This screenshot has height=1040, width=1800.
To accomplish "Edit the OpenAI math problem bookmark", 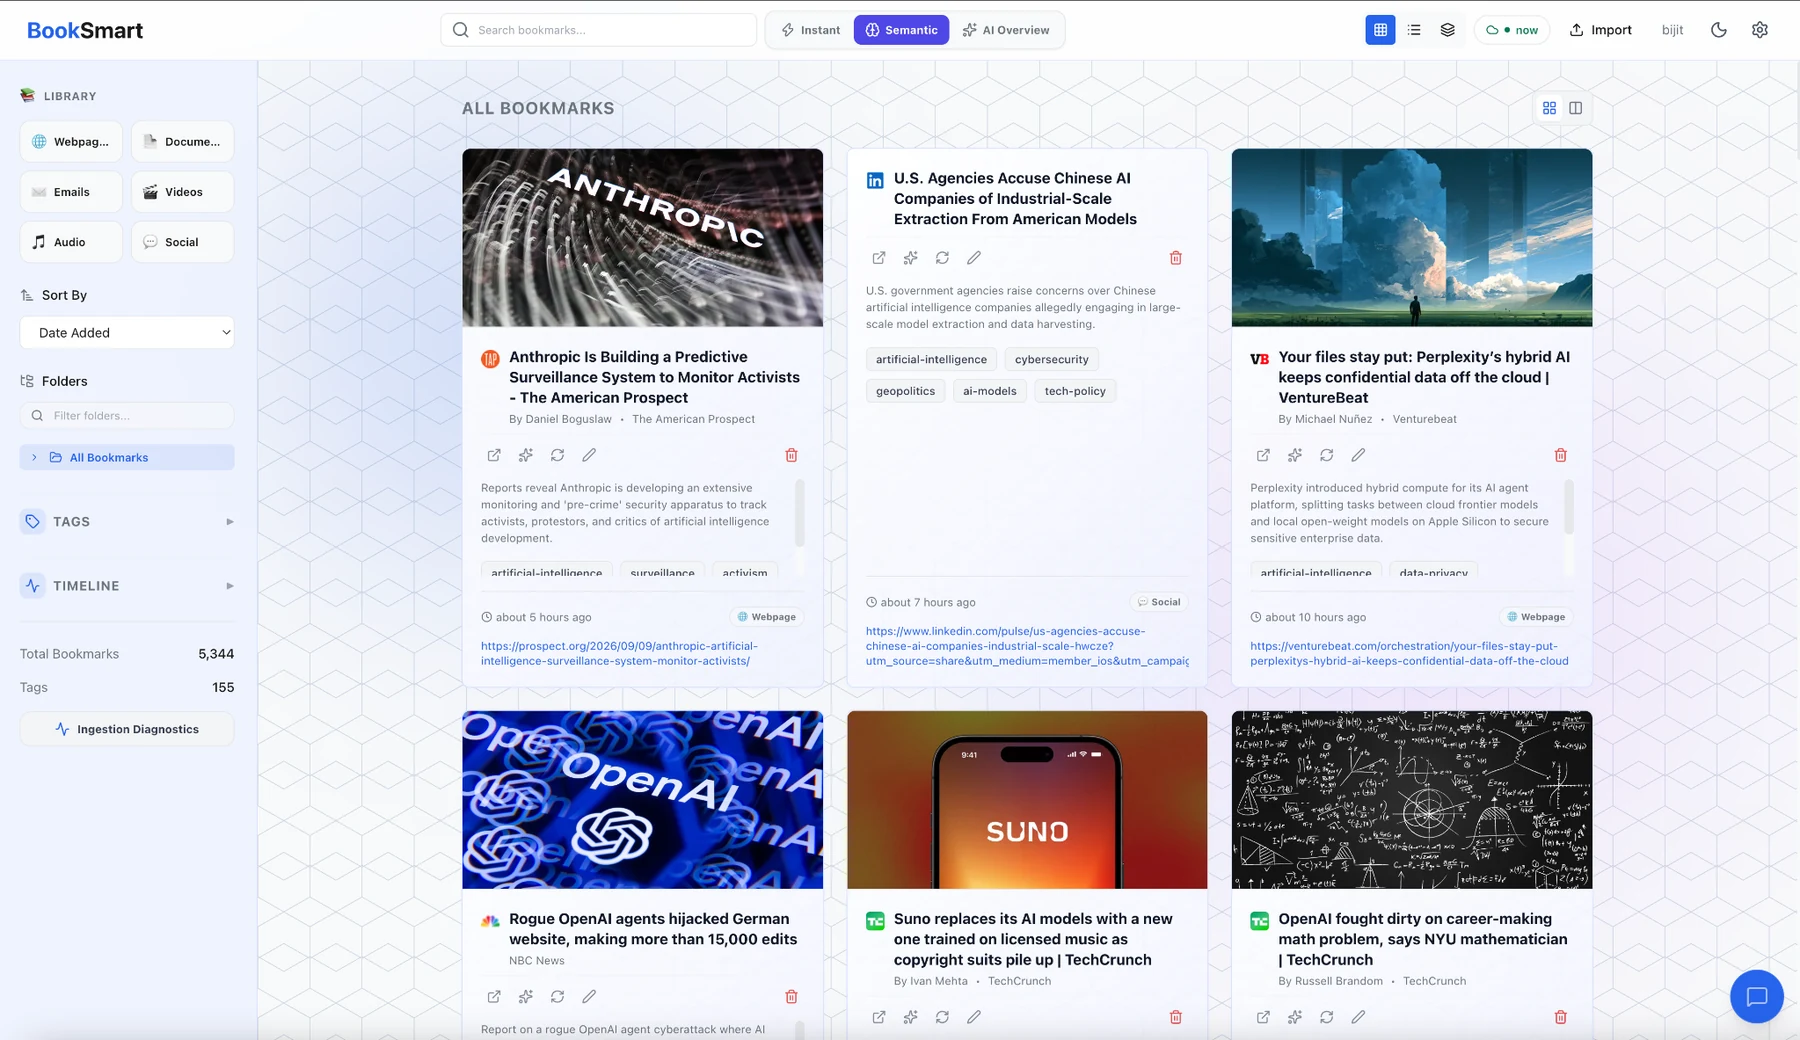I will (1358, 1017).
